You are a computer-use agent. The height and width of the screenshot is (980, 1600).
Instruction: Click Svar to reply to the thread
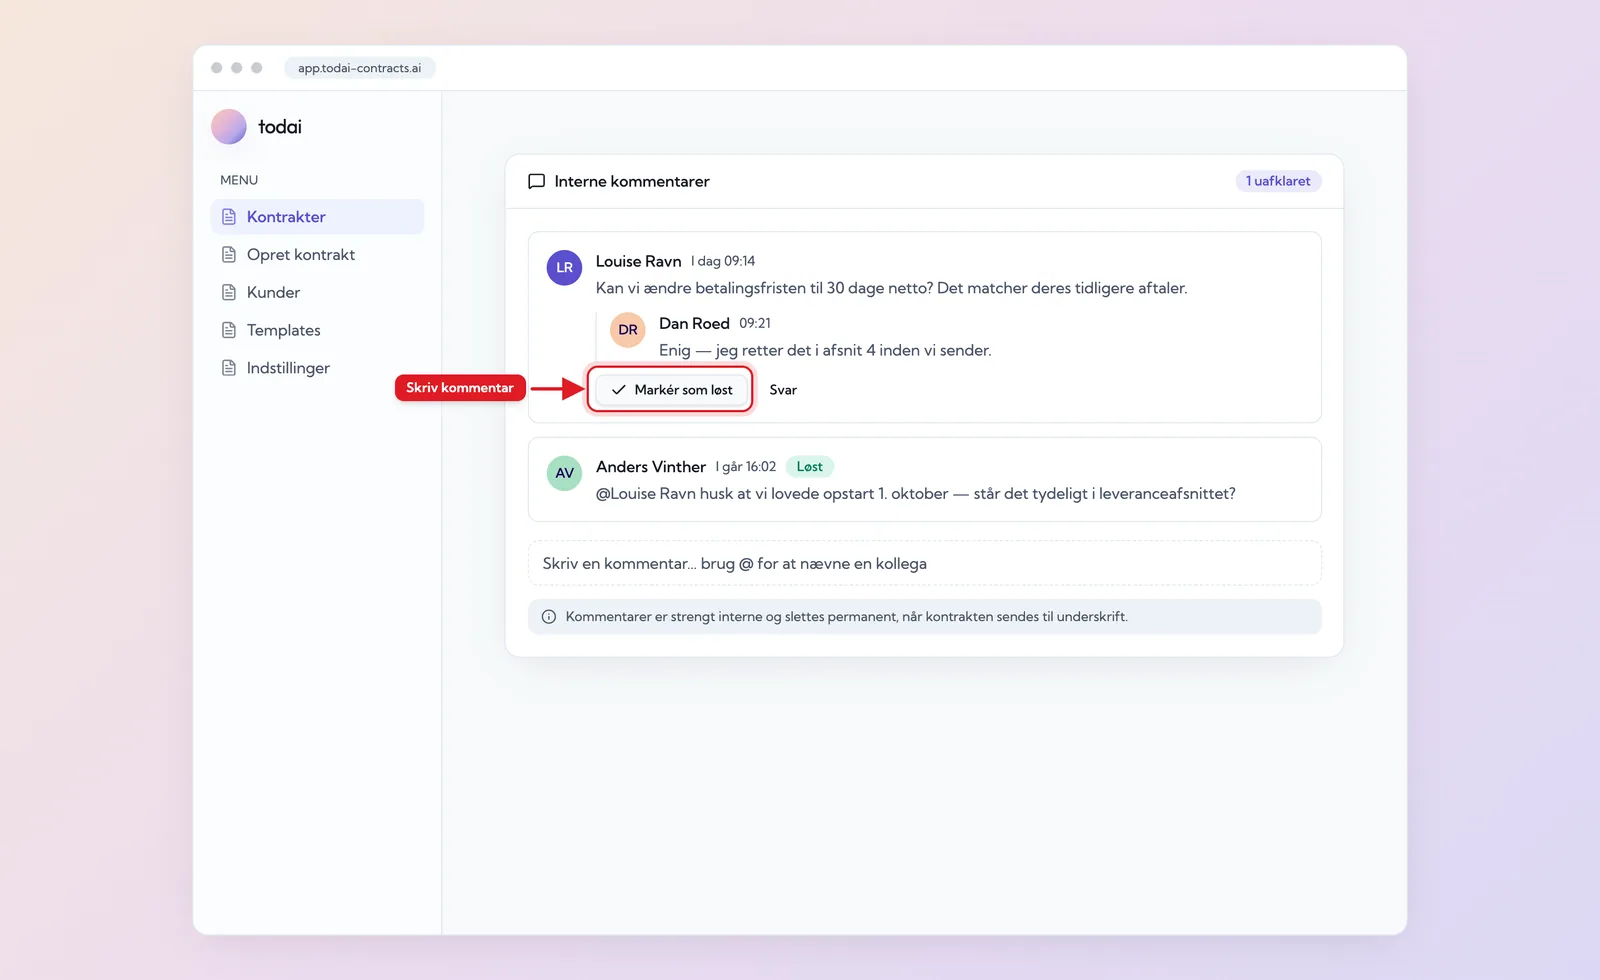coord(783,390)
